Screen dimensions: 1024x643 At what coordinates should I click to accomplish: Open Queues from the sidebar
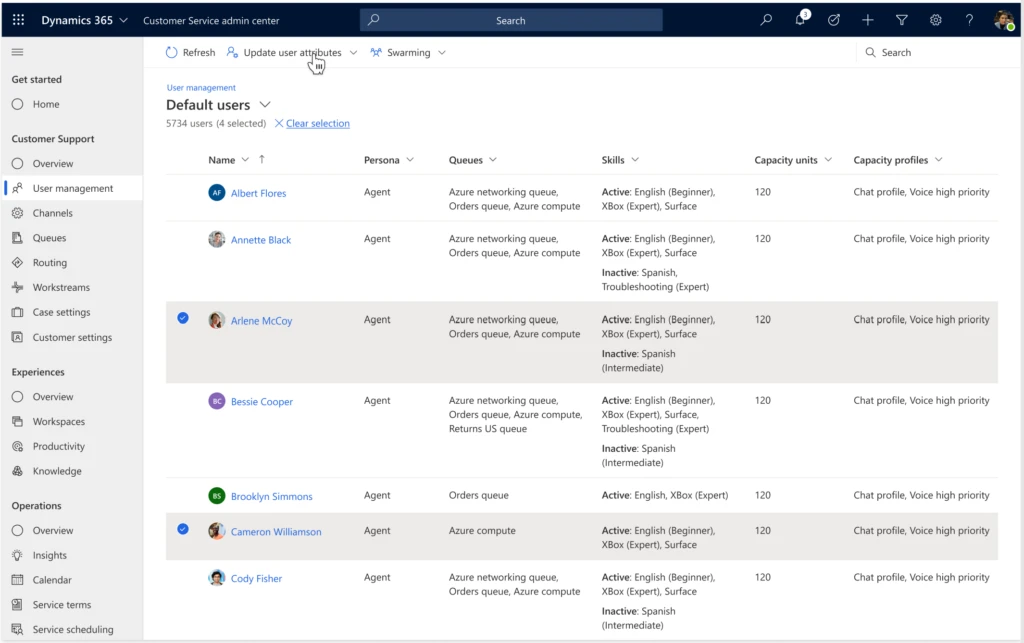(49, 238)
